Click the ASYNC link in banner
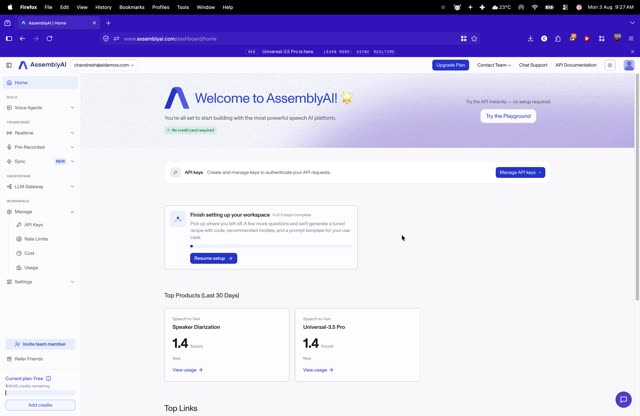The width and height of the screenshot is (640, 416). [x=362, y=52]
